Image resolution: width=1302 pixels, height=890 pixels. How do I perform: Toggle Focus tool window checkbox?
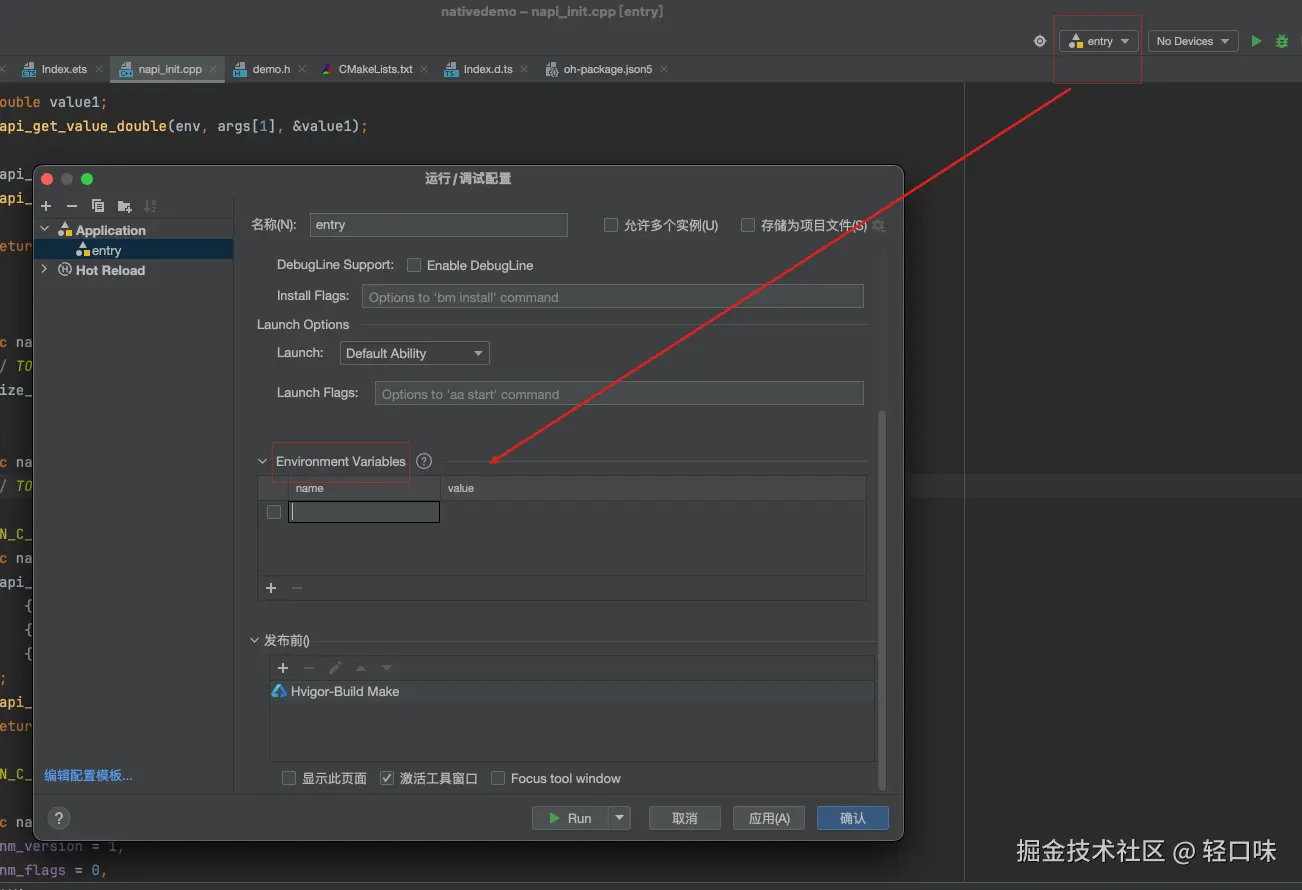(498, 778)
